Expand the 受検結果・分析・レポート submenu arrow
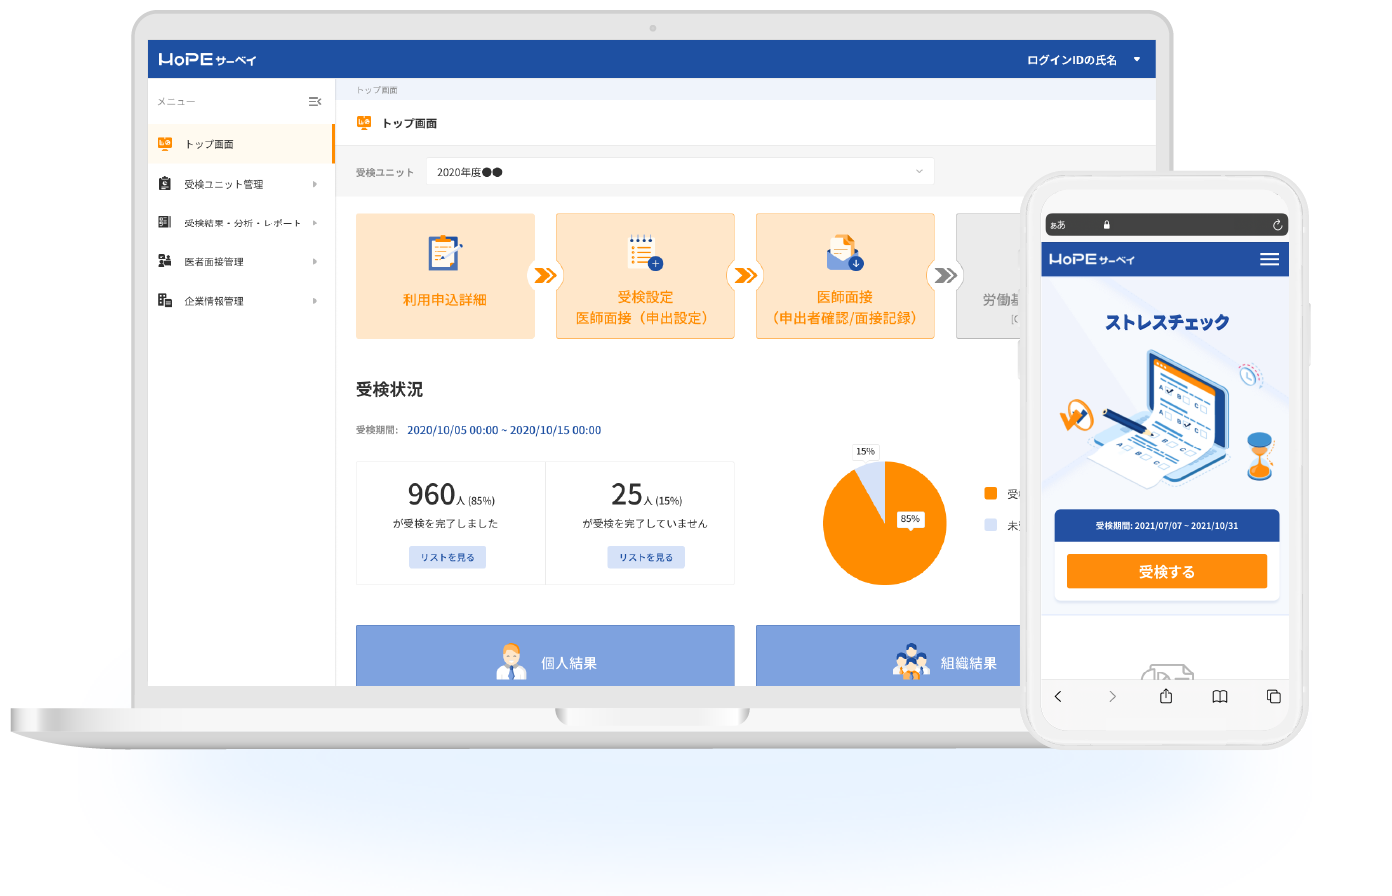The width and height of the screenshot is (1392, 896). [x=315, y=223]
